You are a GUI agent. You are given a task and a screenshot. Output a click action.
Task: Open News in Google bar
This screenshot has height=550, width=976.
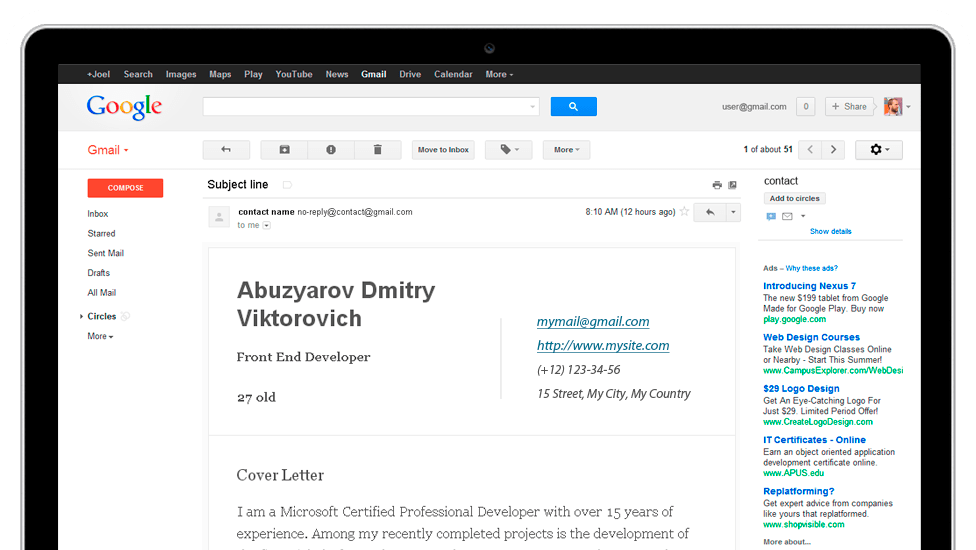[337, 74]
